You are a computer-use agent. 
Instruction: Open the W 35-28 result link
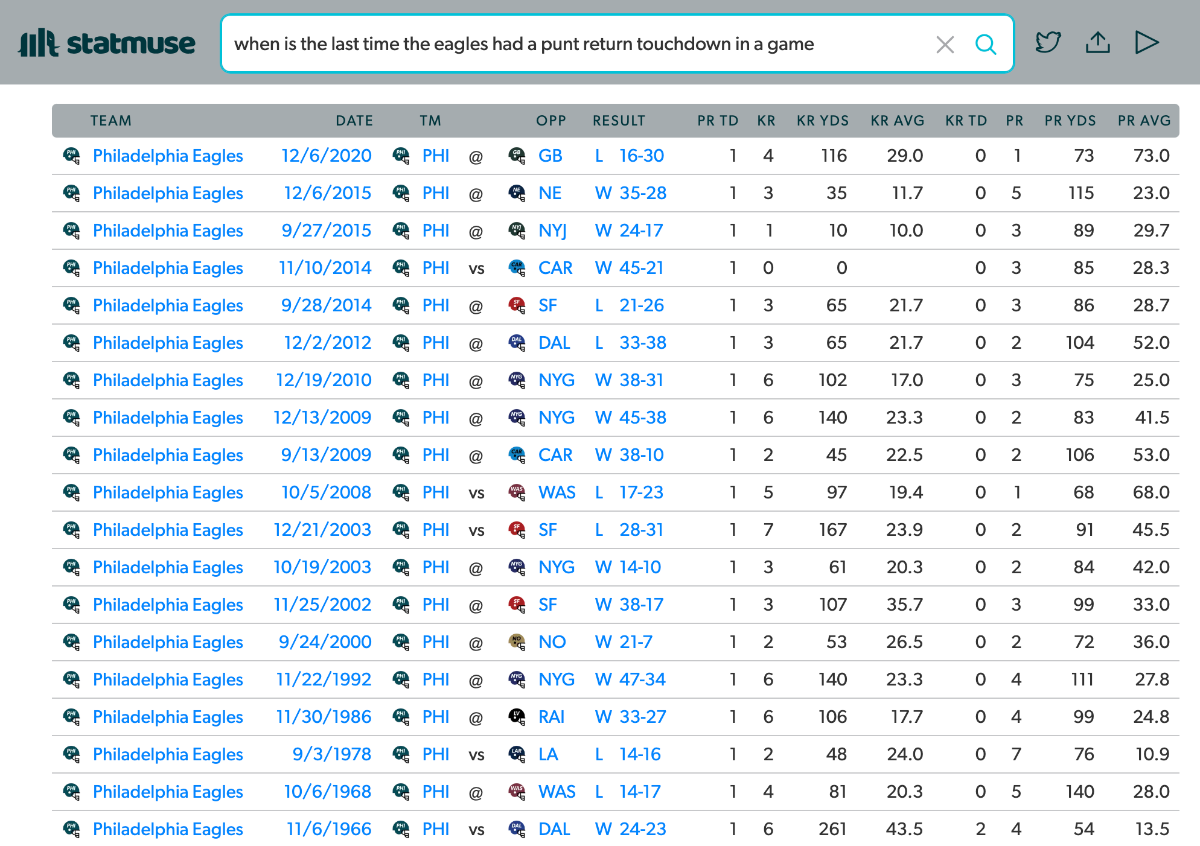pyautogui.click(x=630, y=193)
